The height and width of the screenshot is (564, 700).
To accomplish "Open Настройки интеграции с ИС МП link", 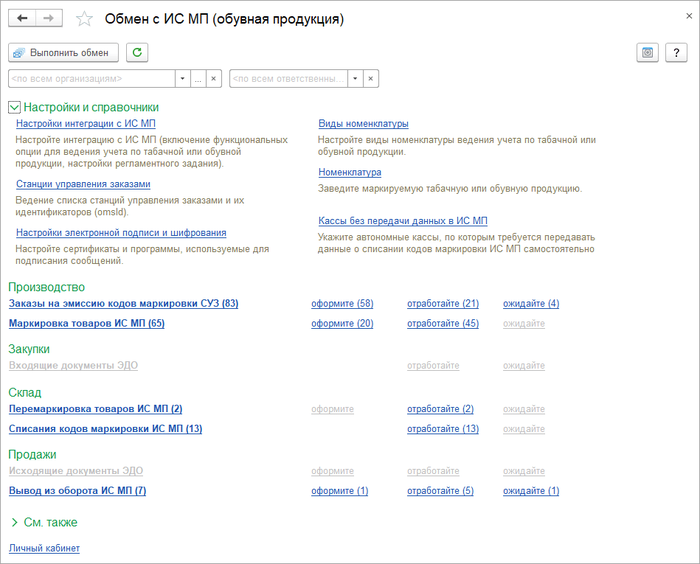I will tap(86, 123).
